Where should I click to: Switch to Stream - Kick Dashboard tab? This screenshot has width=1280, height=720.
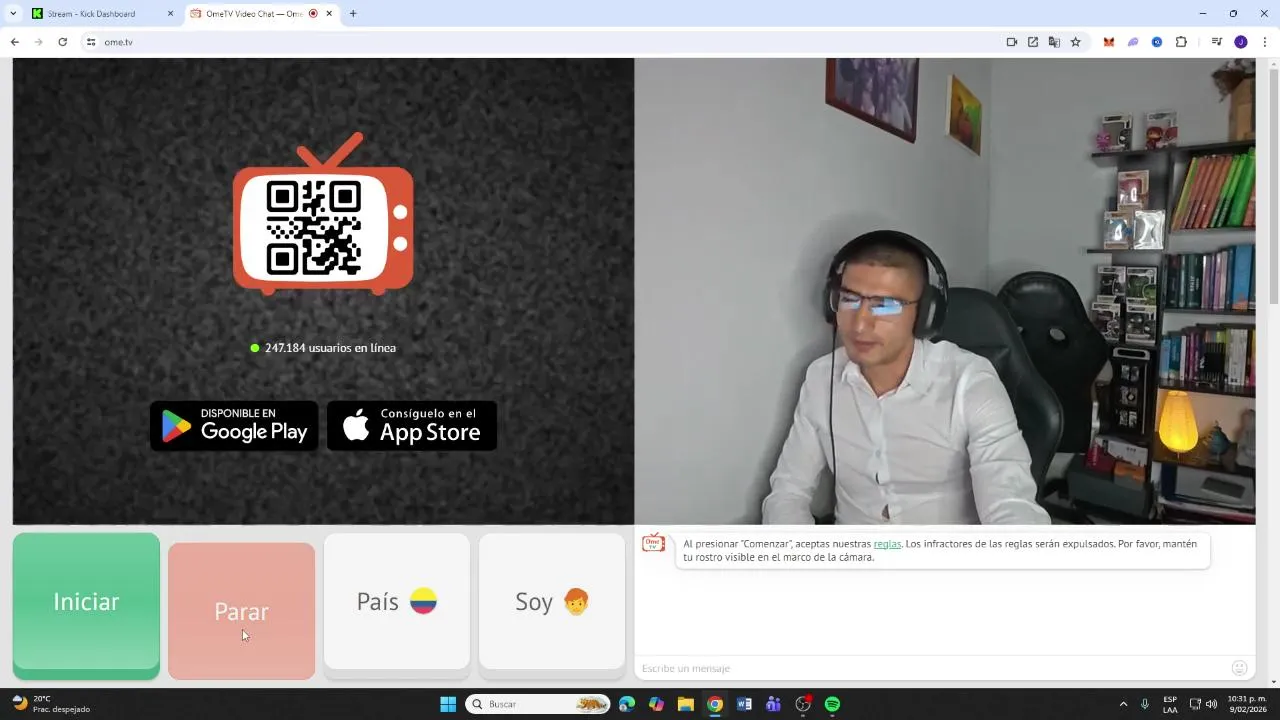pyautogui.click(x=101, y=14)
